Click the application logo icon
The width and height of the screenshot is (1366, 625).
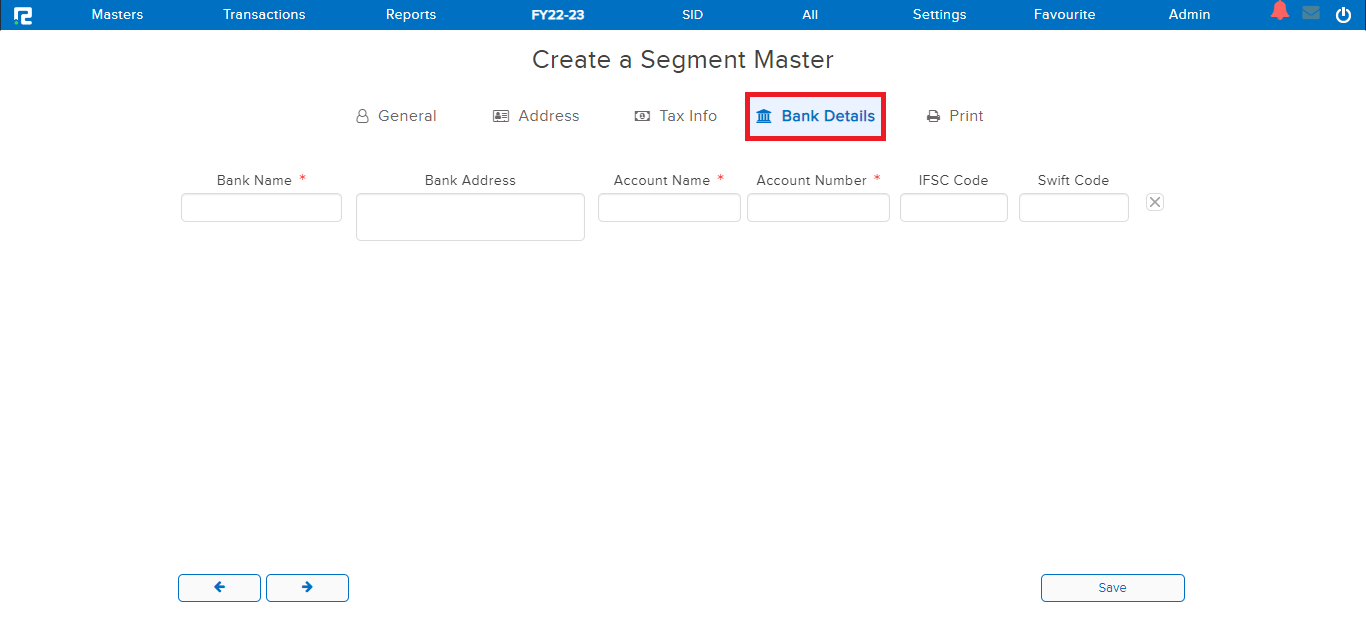(23, 14)
